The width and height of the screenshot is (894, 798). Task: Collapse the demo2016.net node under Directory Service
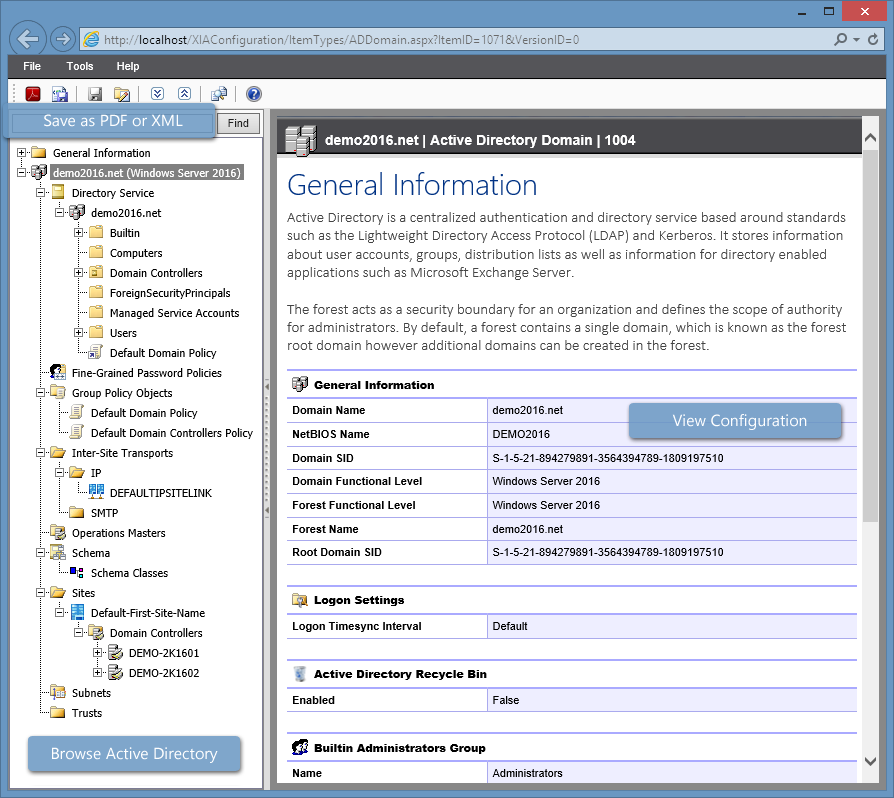(59, 213)
